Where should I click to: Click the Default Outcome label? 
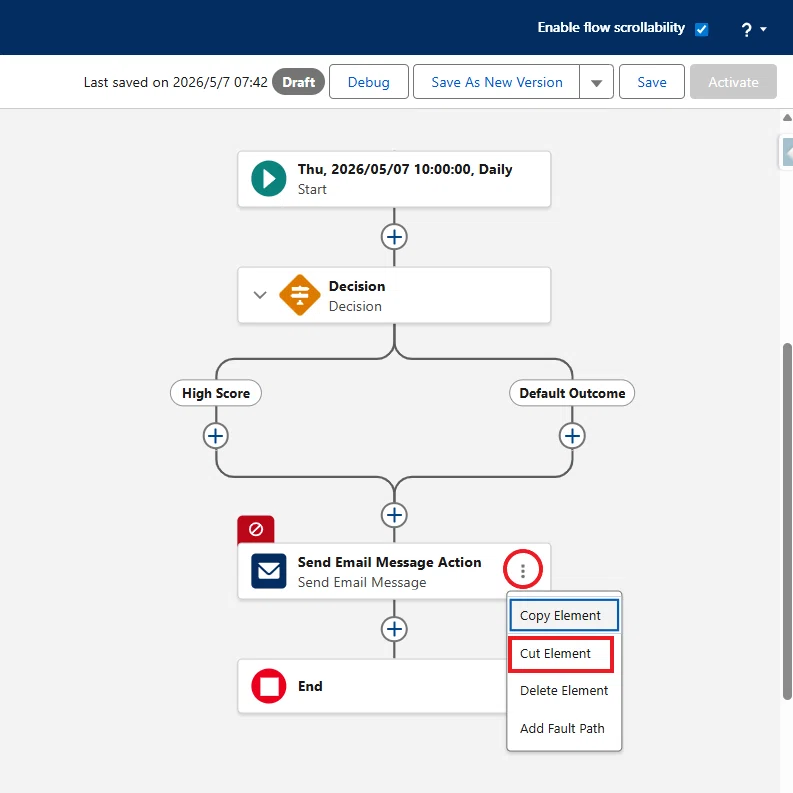pos(572,393)
